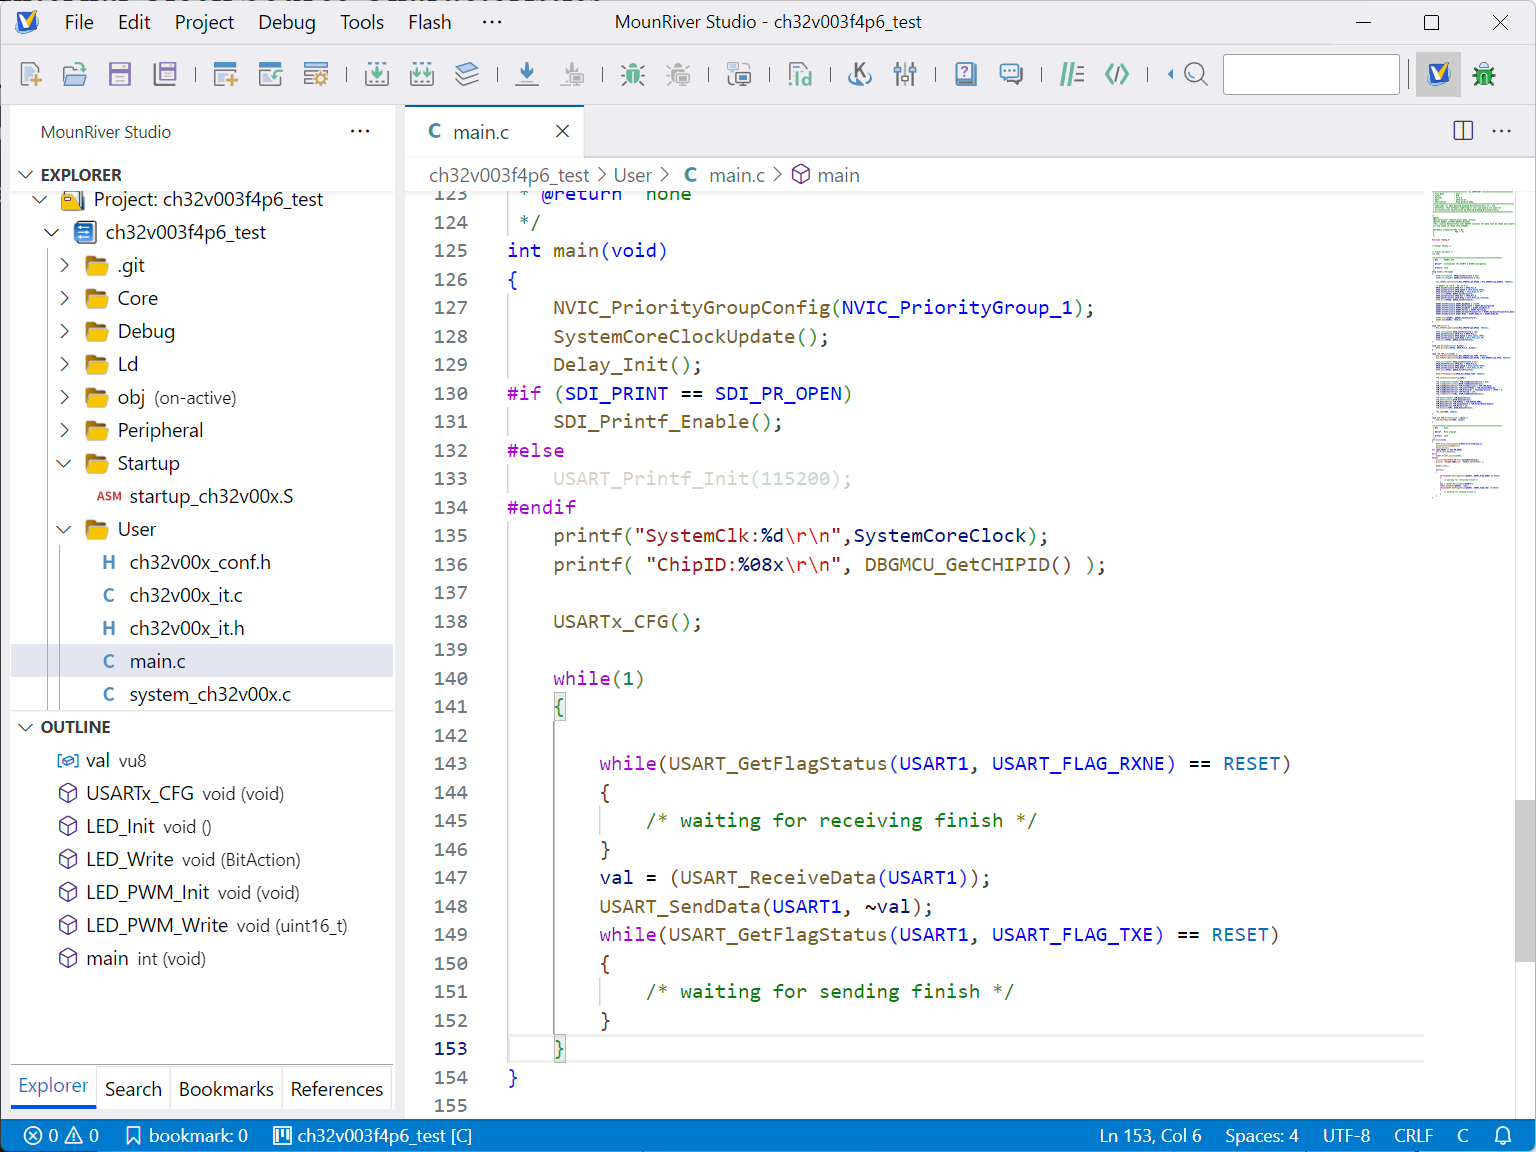Click the Import Project toolbar icon

pyautogui.click(x=271, y=74)
